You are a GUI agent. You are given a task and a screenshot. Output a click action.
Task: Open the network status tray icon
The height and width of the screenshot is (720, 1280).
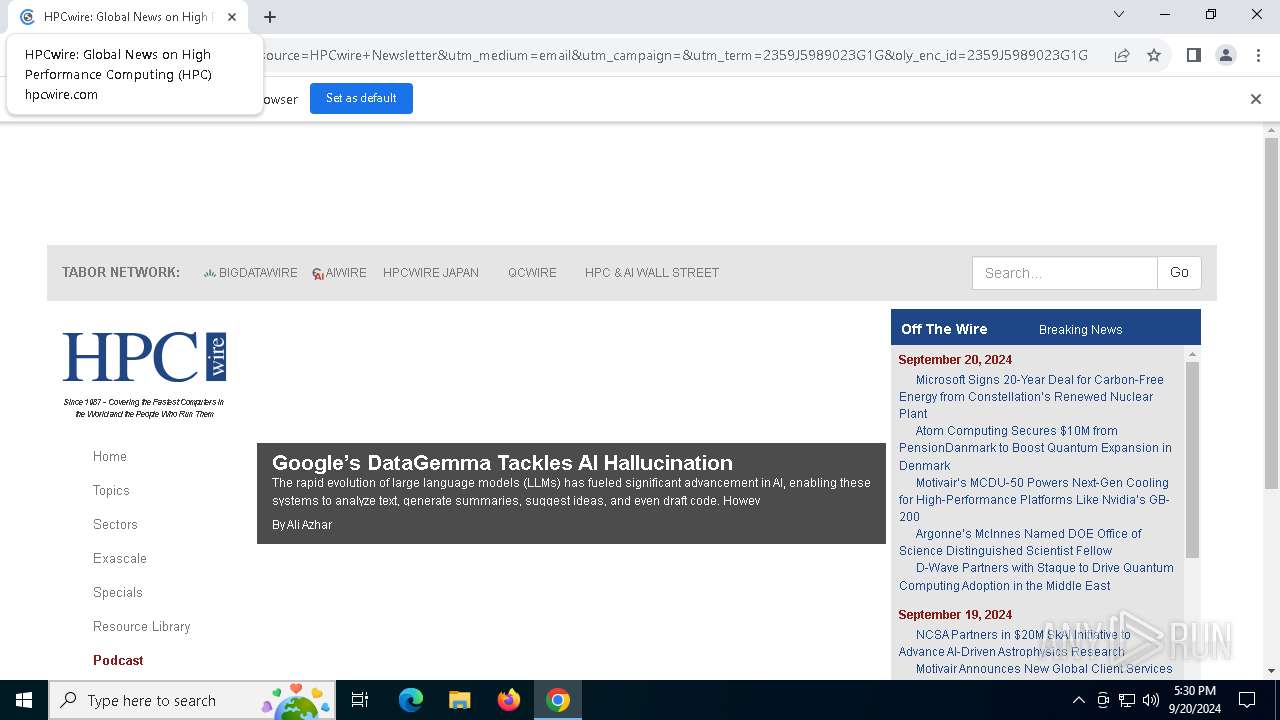pos(1127,700)
